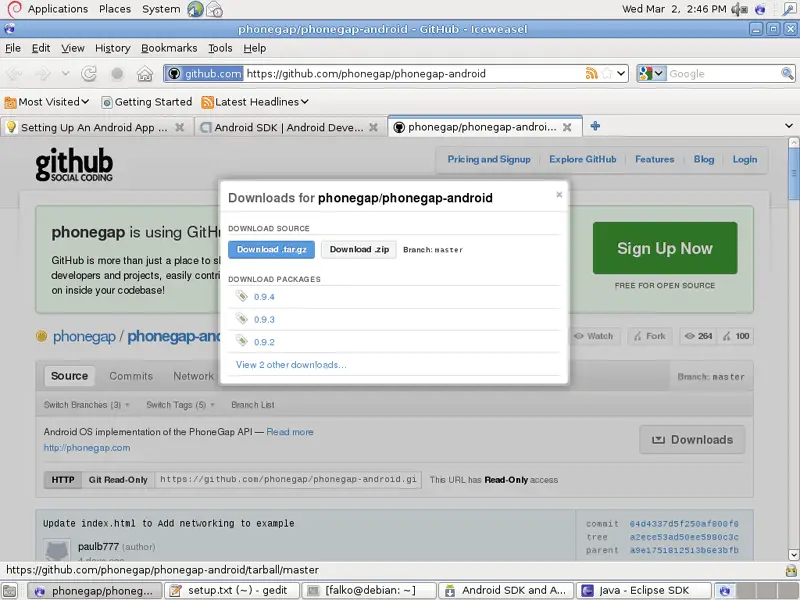Open the System menu
This screenshot has width=800, height=600.
coord(161,9)
